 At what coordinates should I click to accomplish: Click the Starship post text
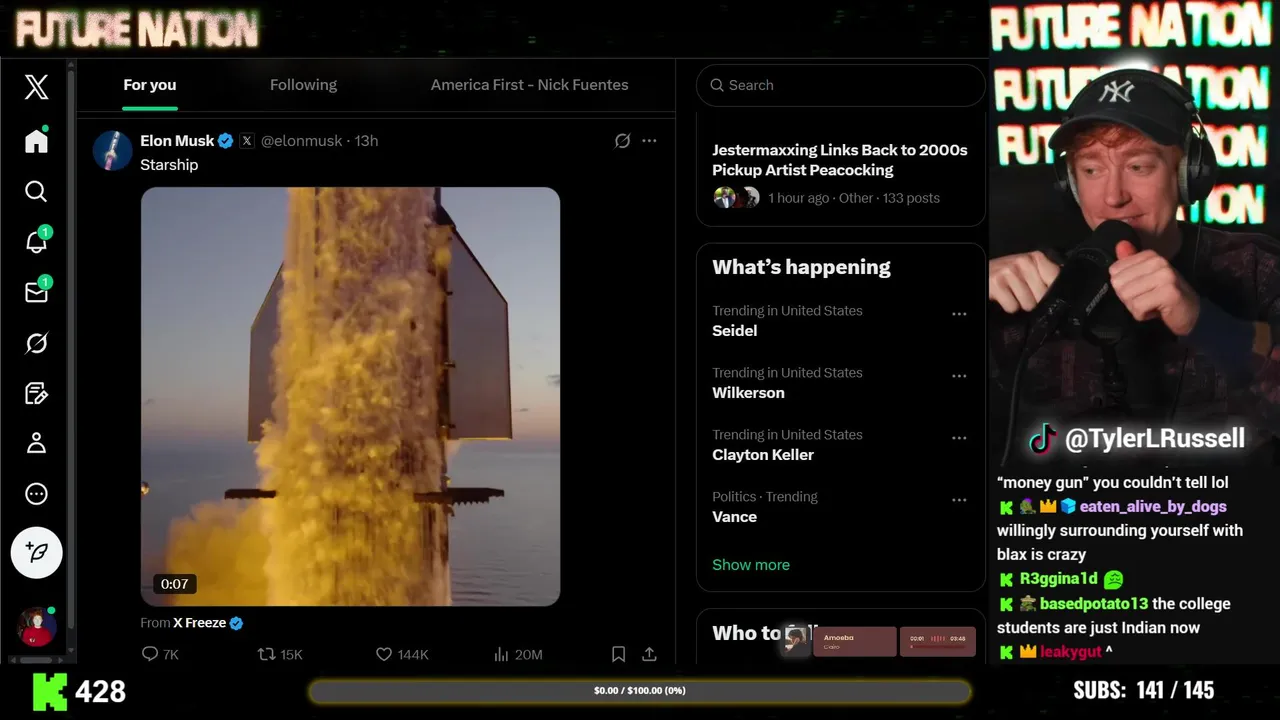click(169, 165)
